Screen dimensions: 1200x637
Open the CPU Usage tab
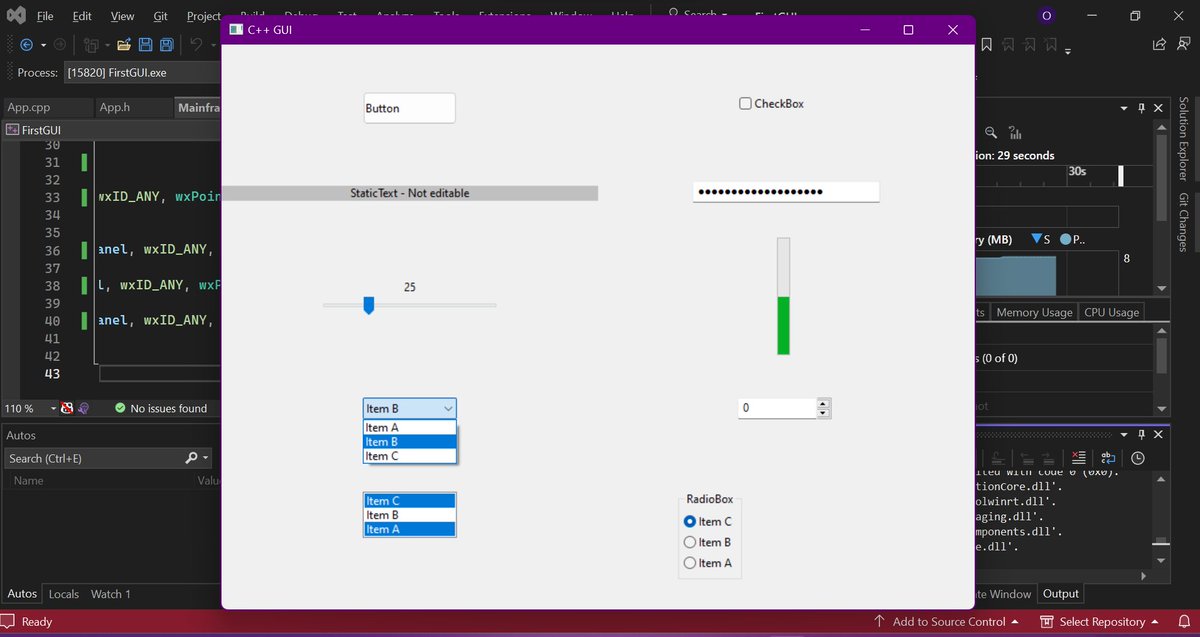coord(1111,312)
